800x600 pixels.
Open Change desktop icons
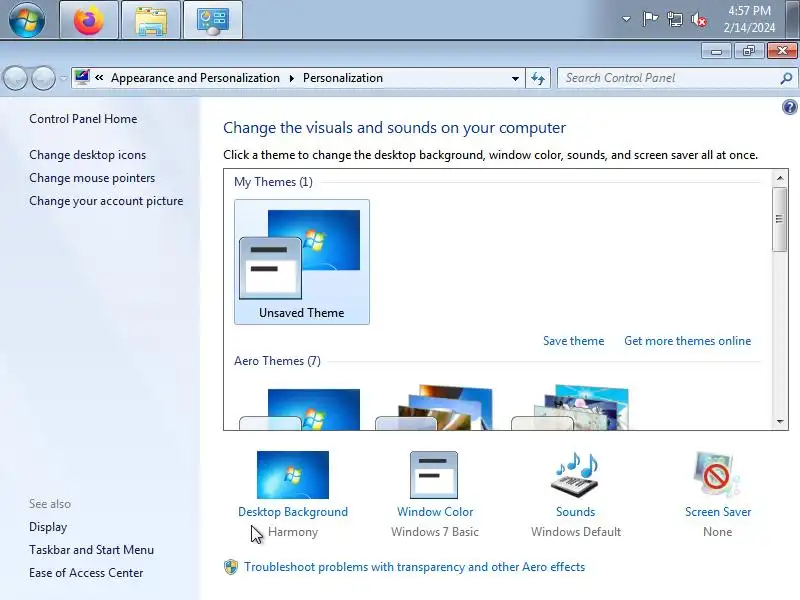coord(87,155)
